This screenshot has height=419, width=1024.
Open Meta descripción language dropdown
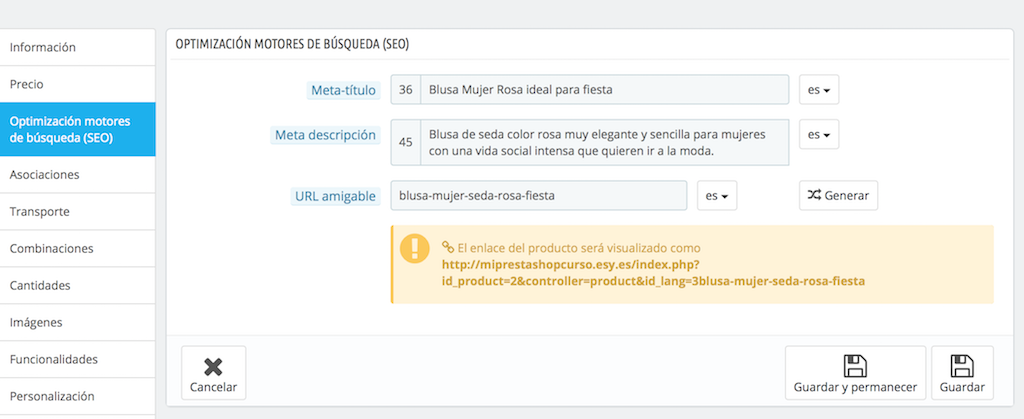click(819, 134)
